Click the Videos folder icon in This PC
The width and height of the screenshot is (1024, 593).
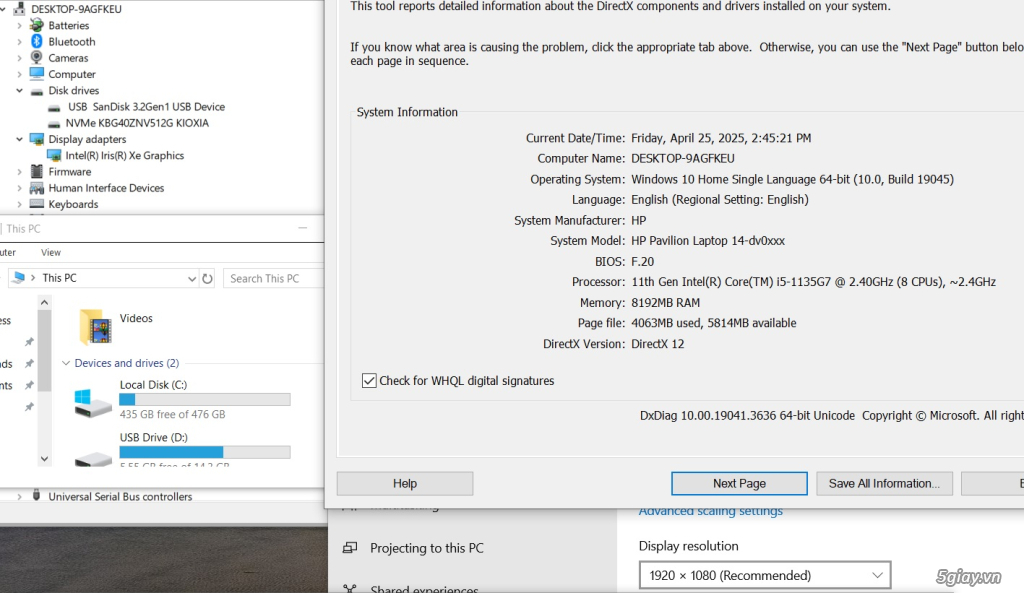95,327
